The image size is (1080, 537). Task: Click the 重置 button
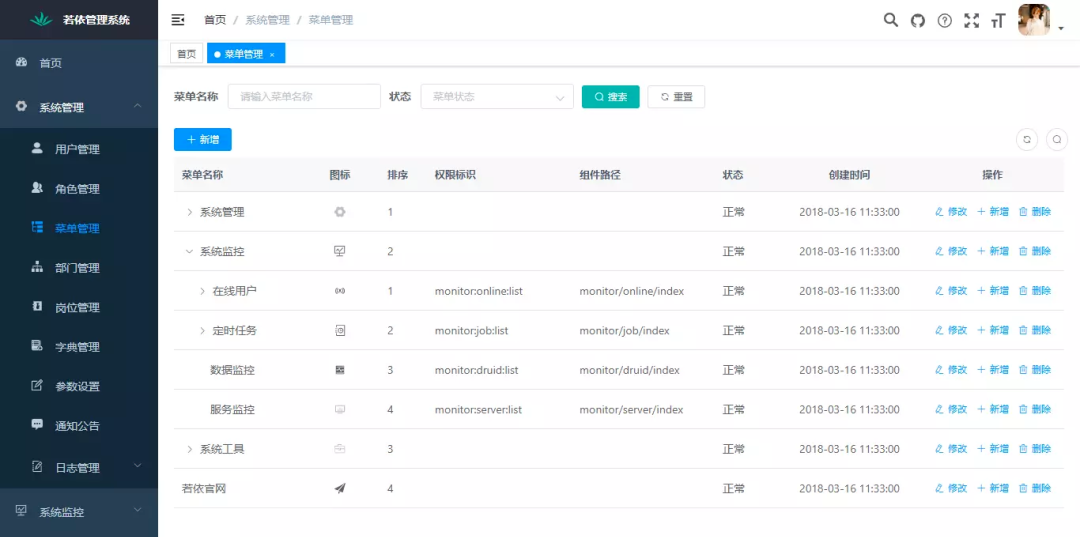tap(676, 96)
